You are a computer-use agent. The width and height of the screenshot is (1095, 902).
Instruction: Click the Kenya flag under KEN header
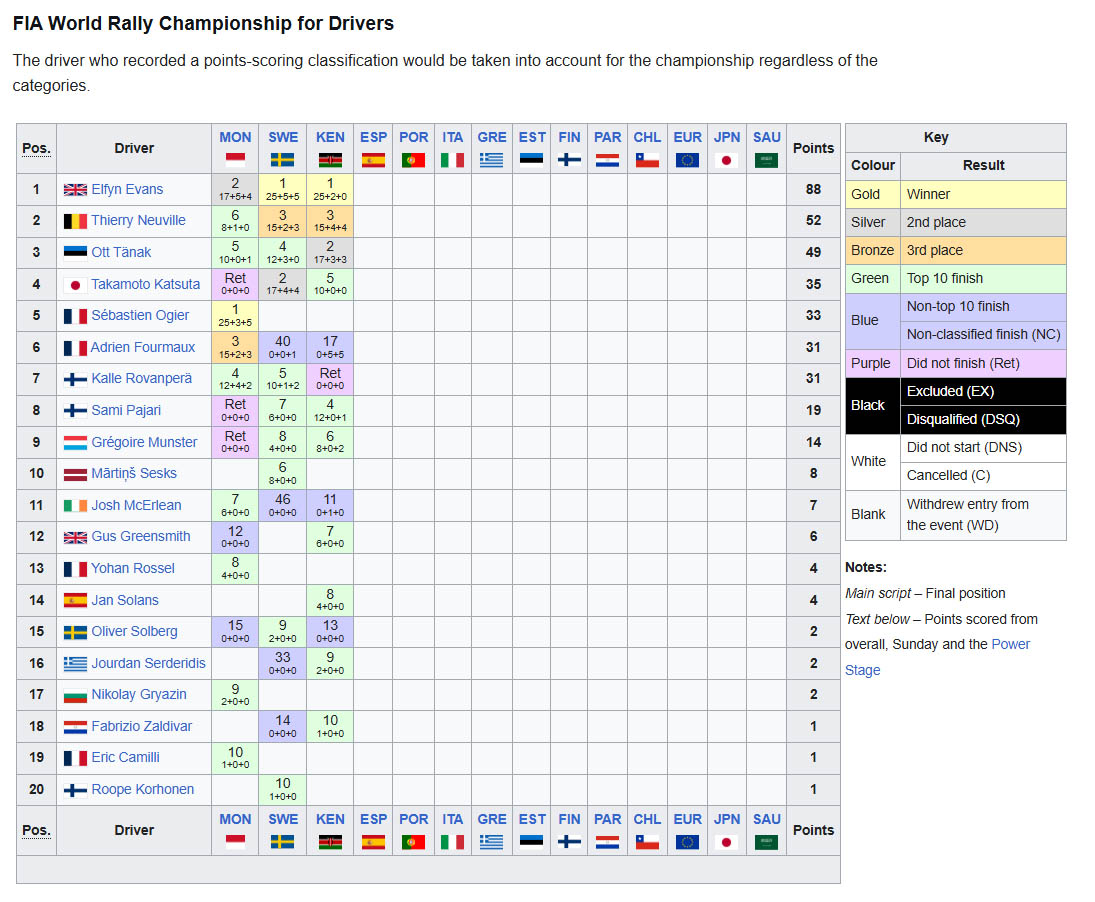coord(330,160)
